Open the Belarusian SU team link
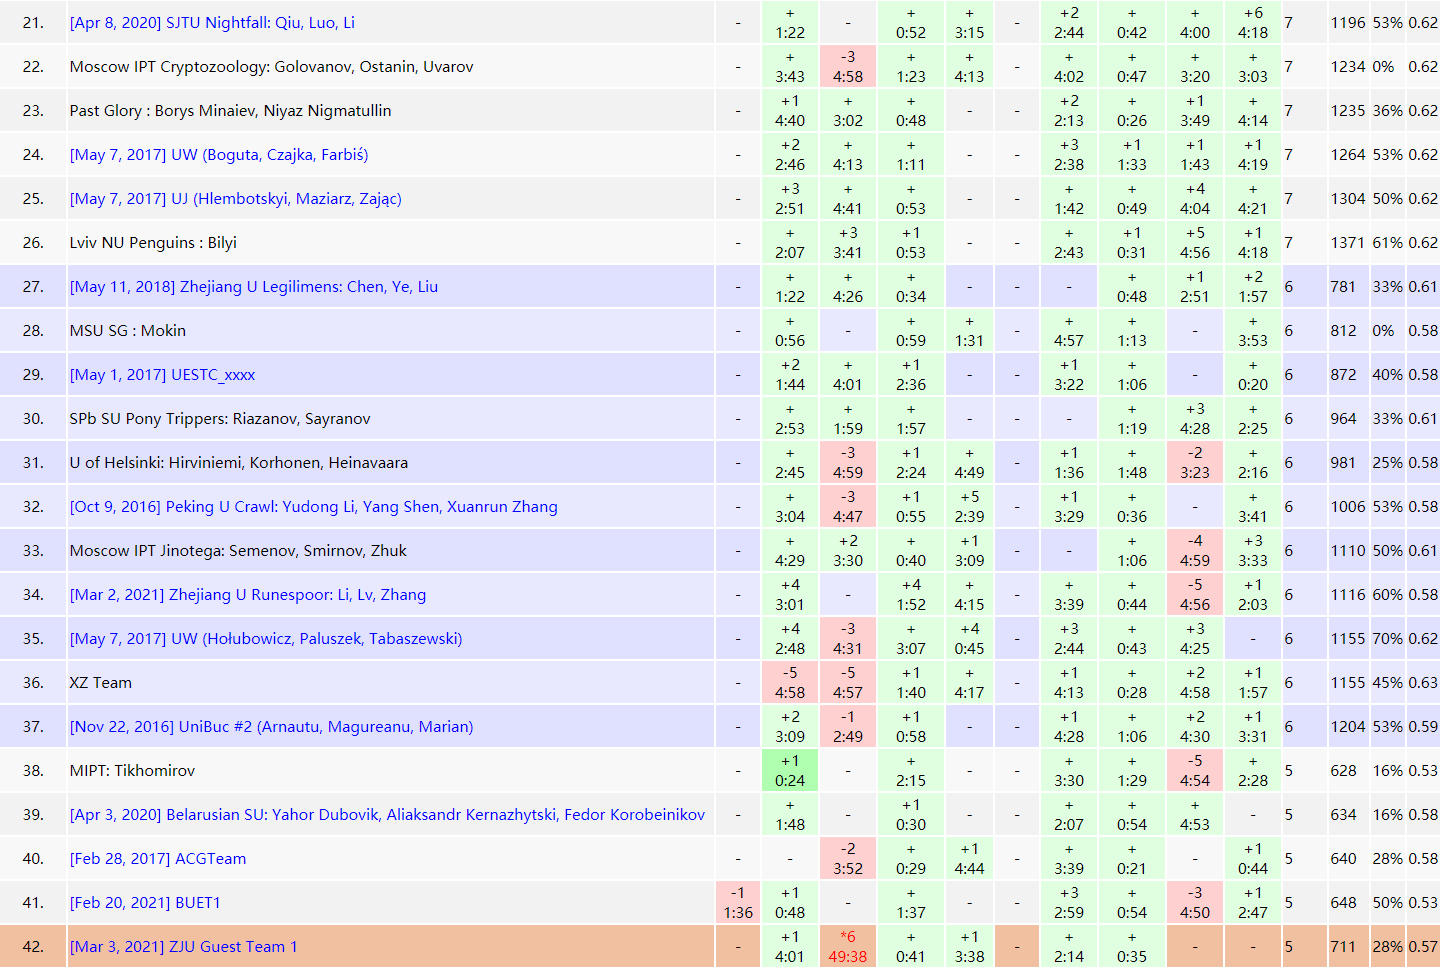Image resolution: width=1441 pixels, height=967 pixels. pyautogui.click(x=387, y=815)
